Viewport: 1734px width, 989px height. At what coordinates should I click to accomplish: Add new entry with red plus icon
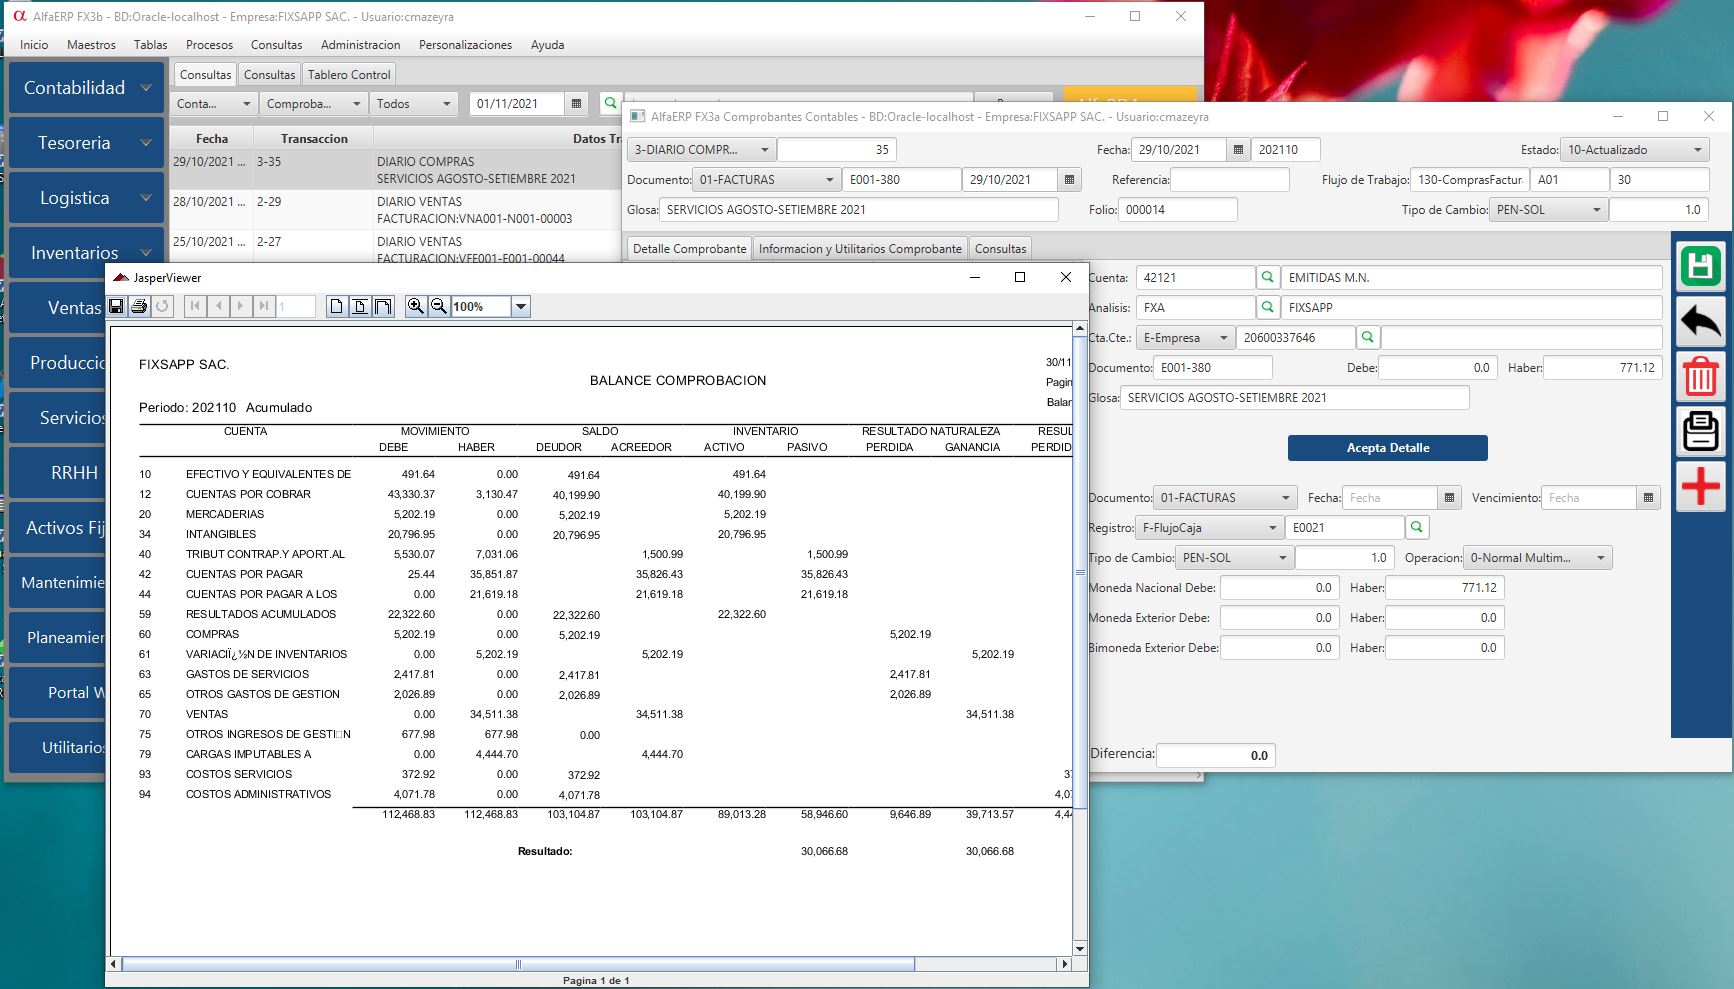(1700, 487)
